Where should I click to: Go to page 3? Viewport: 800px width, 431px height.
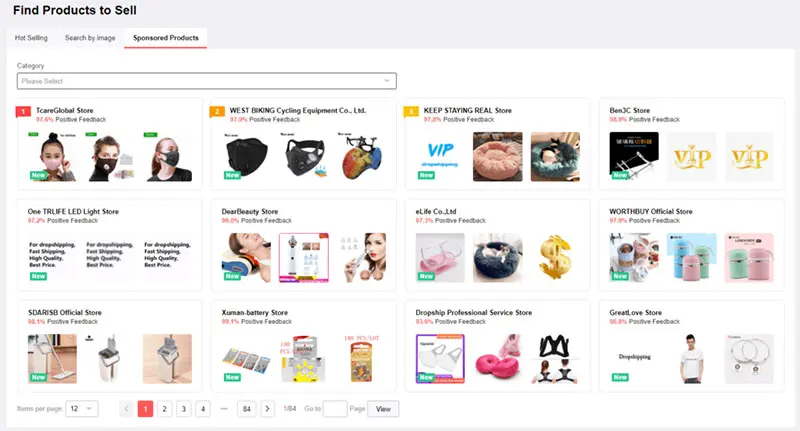pos(184,409)
